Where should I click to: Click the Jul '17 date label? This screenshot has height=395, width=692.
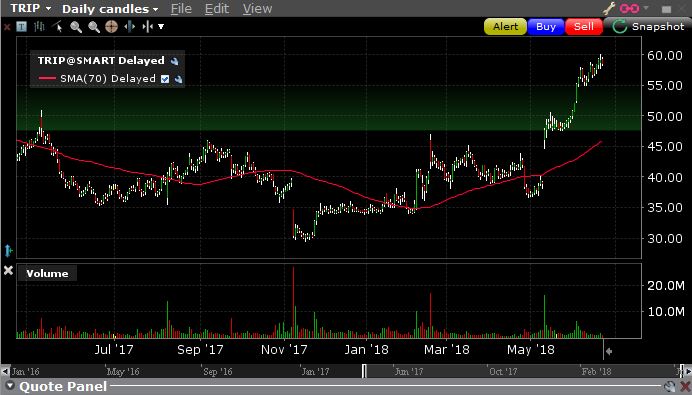pos(113,350)
